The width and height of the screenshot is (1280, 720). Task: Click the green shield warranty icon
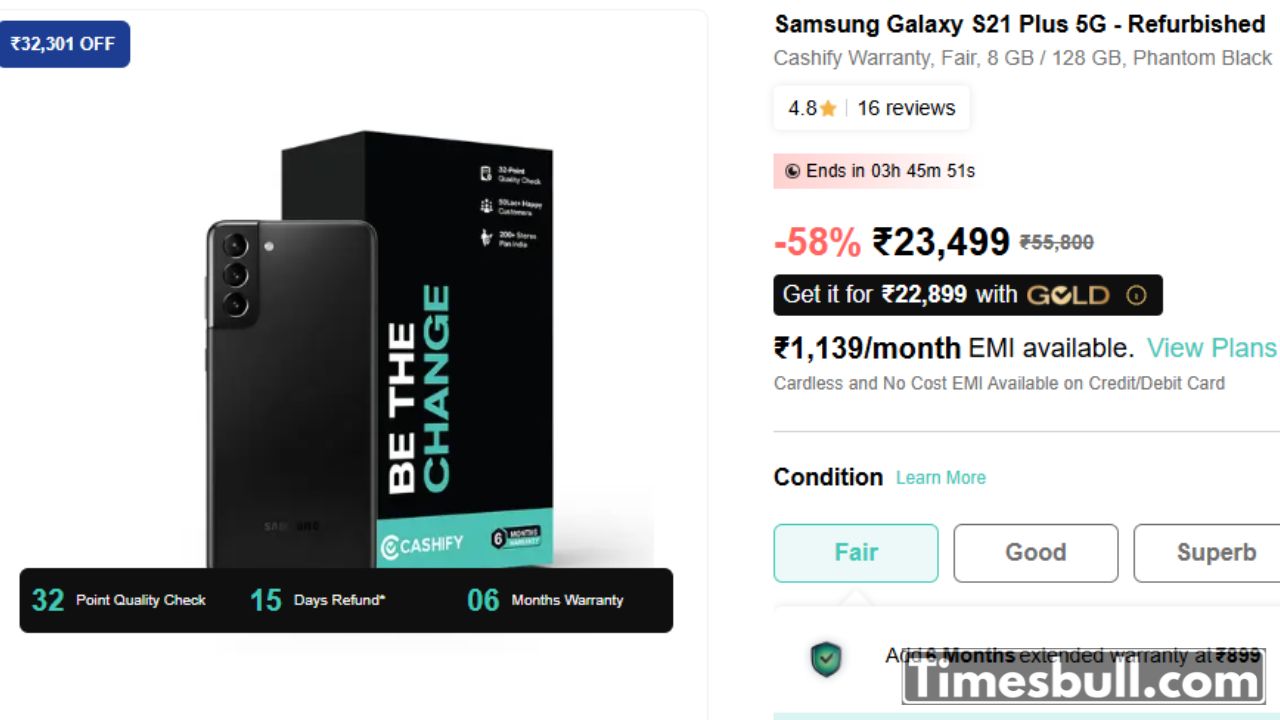click(x=826, y=659)
